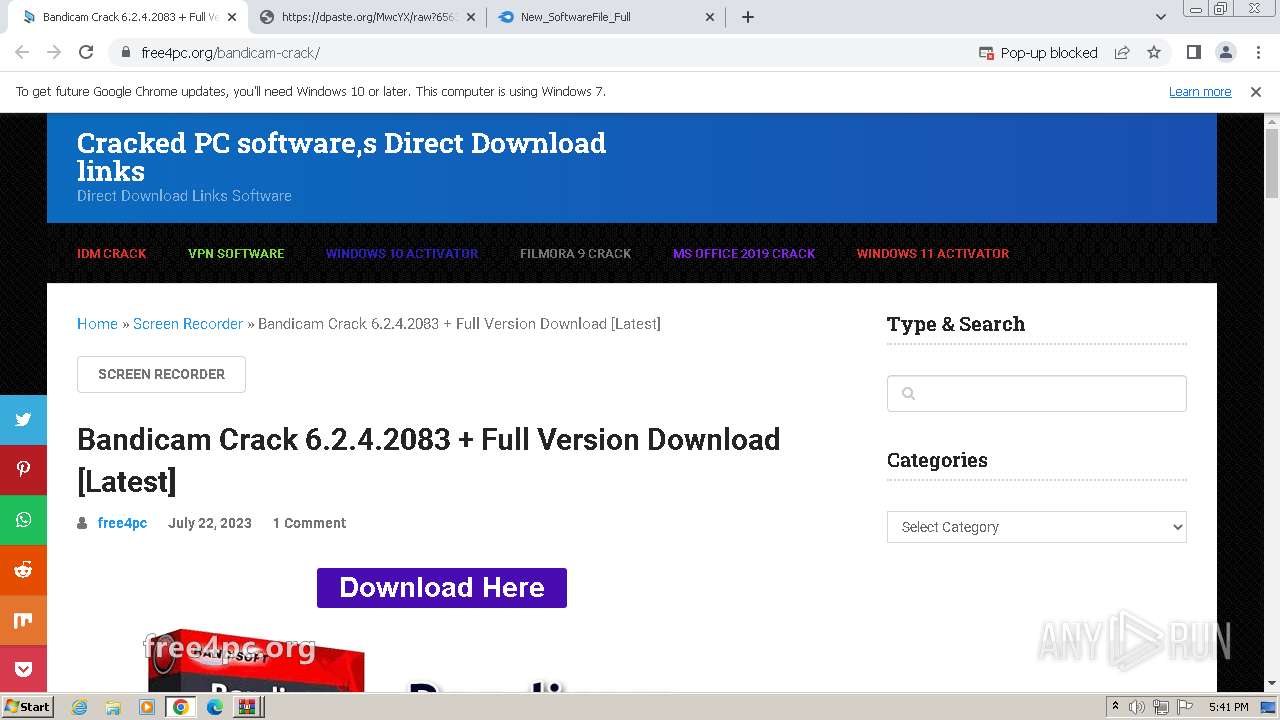Click the Bandicam product box image

pyautogui.click(x=256, y=660)
